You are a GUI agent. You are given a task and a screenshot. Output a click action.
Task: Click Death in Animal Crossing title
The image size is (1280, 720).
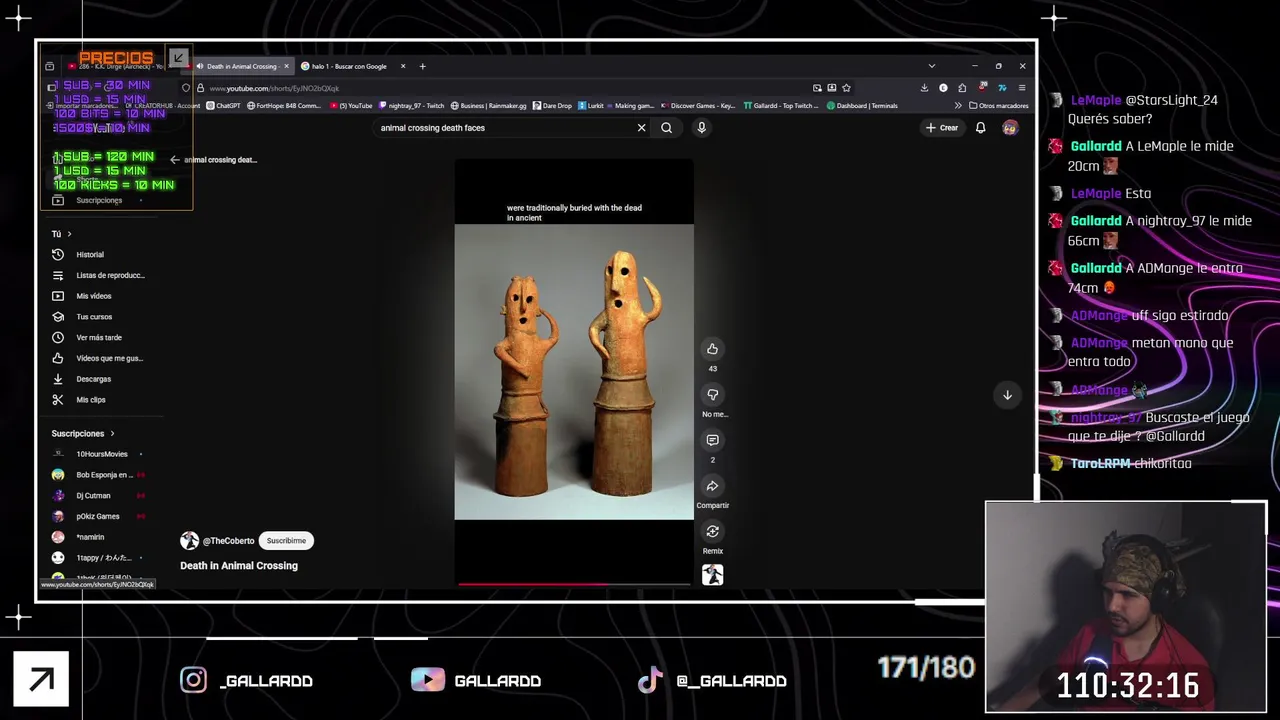[239, 566]
